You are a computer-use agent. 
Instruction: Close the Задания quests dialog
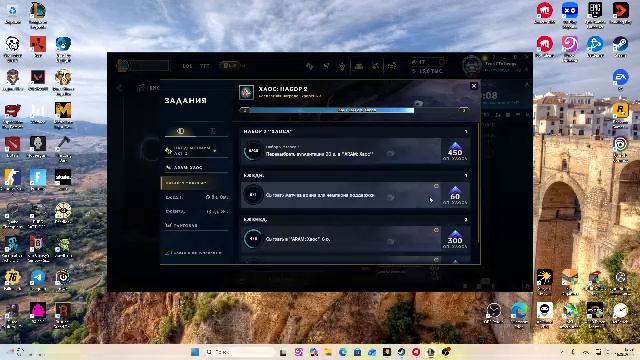(x=473, y=86)
